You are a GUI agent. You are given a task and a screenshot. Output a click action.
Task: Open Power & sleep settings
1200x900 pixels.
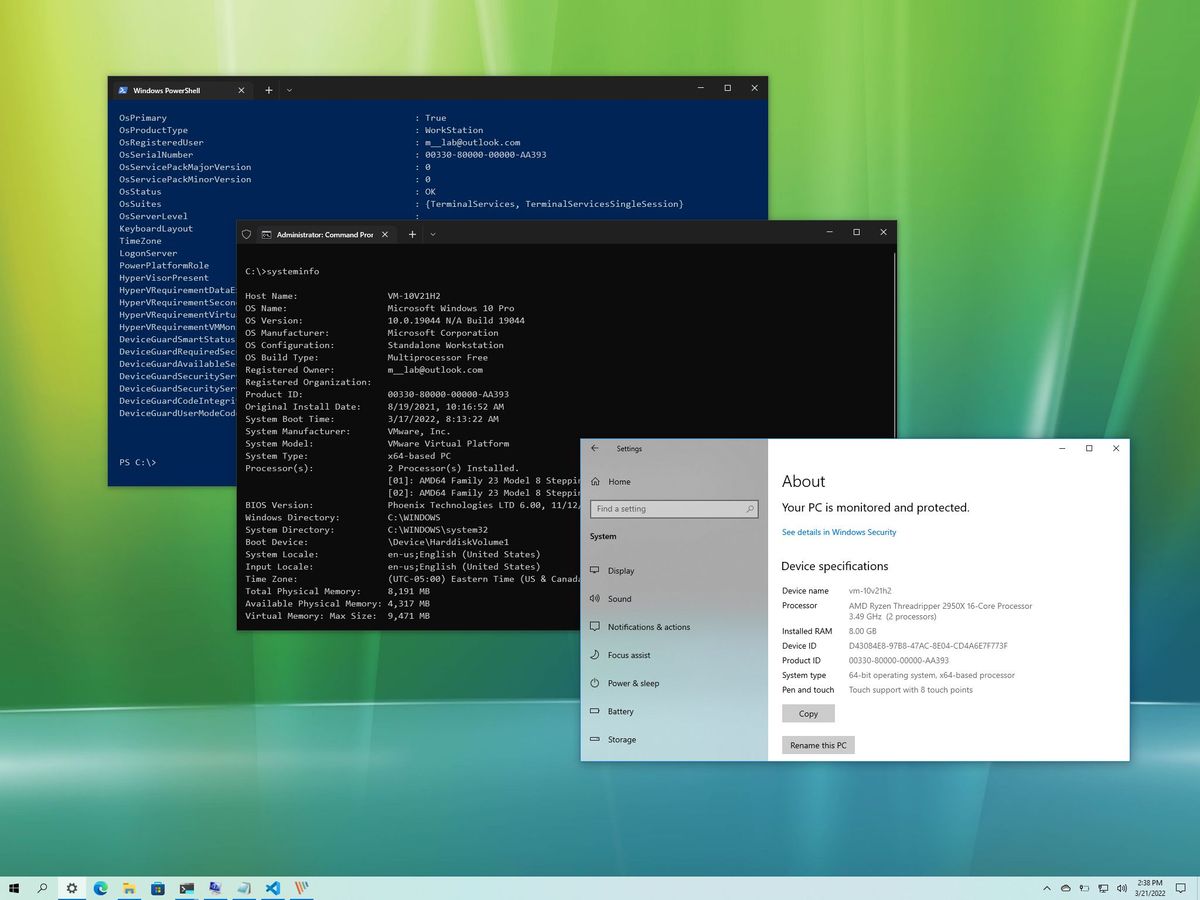coord(634,683)
